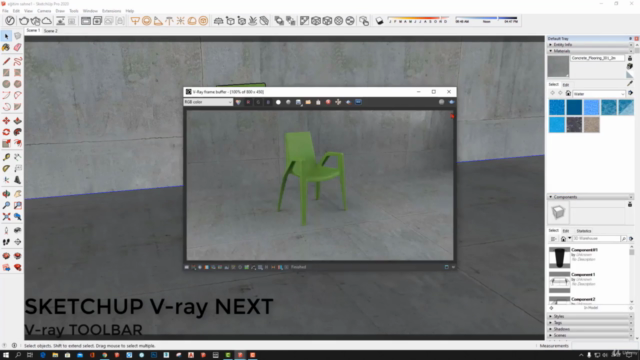
Task: Click the V-Ray omni light icon
Action: 180,21
